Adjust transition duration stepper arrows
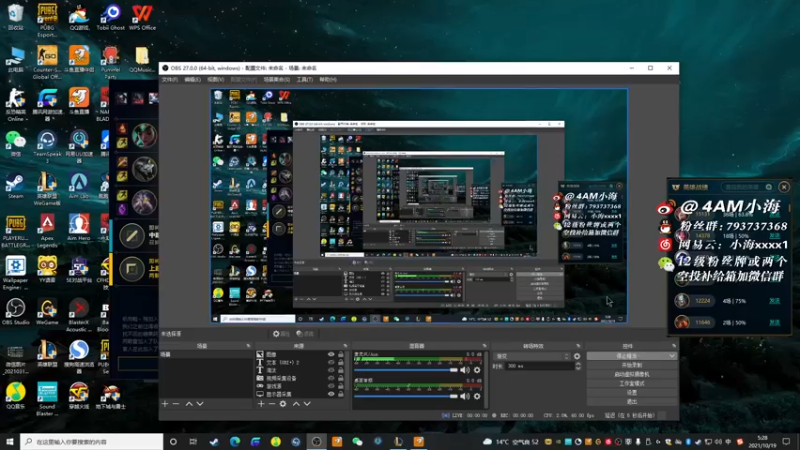The height and width of the screenshot is (450, 800). [x=578, y=366]
